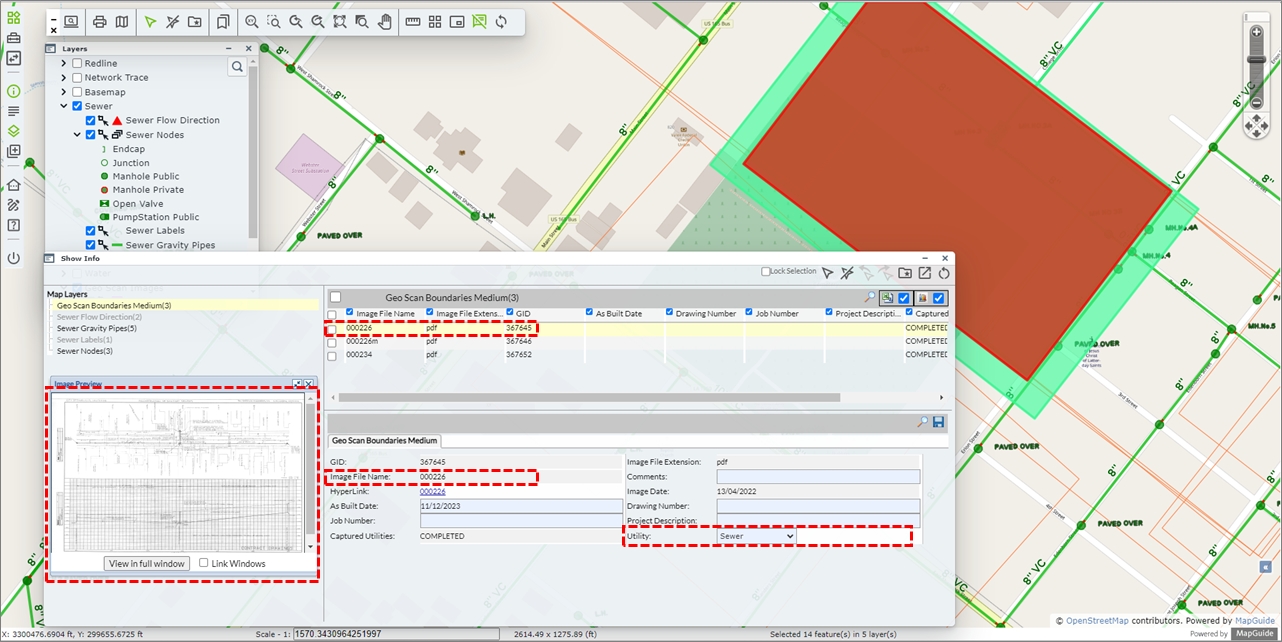
Task: Click the map zoom slider handle
Action: pos(1257,60)
